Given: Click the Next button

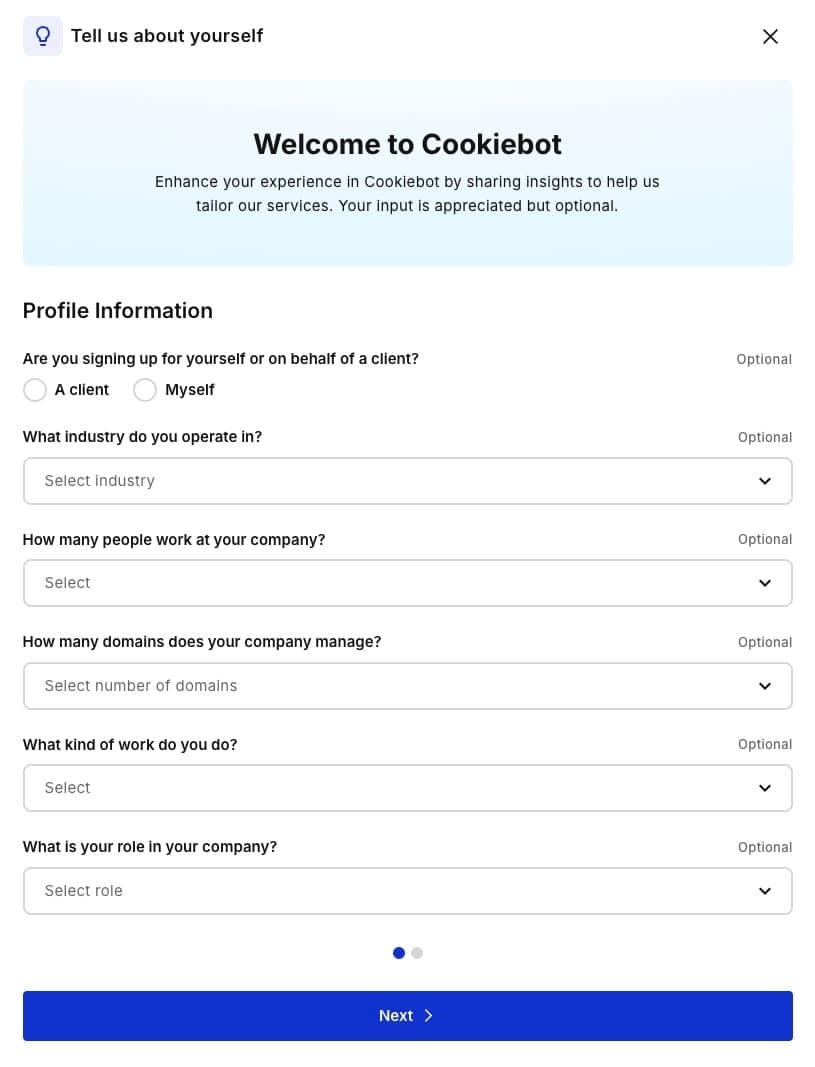Looking at the screenshot, I should 407,1015.
